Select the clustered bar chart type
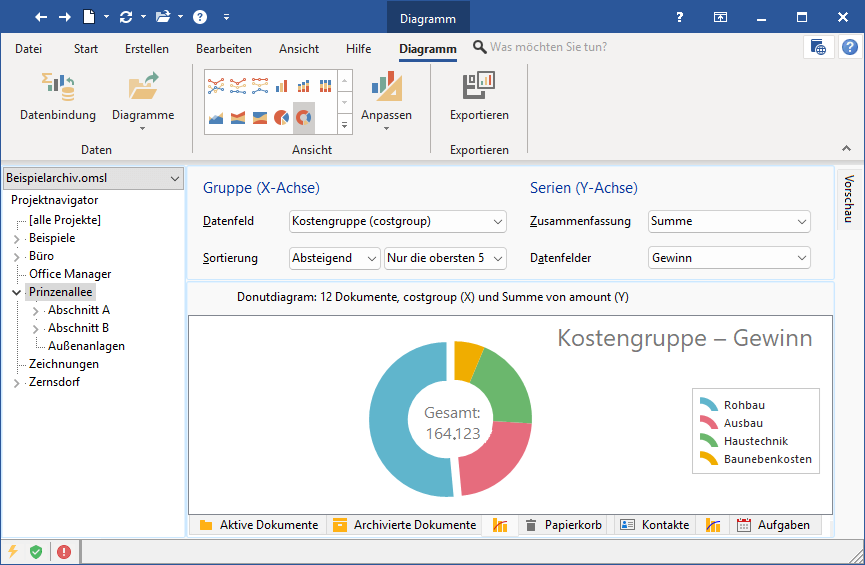865x565 pixels. coord(282,86)
